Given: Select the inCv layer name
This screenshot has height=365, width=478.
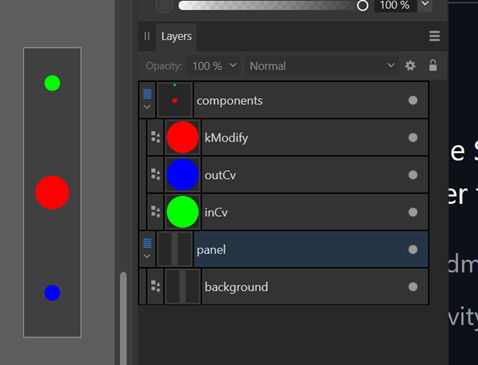Looking at the screenshot, I should 216,212.
